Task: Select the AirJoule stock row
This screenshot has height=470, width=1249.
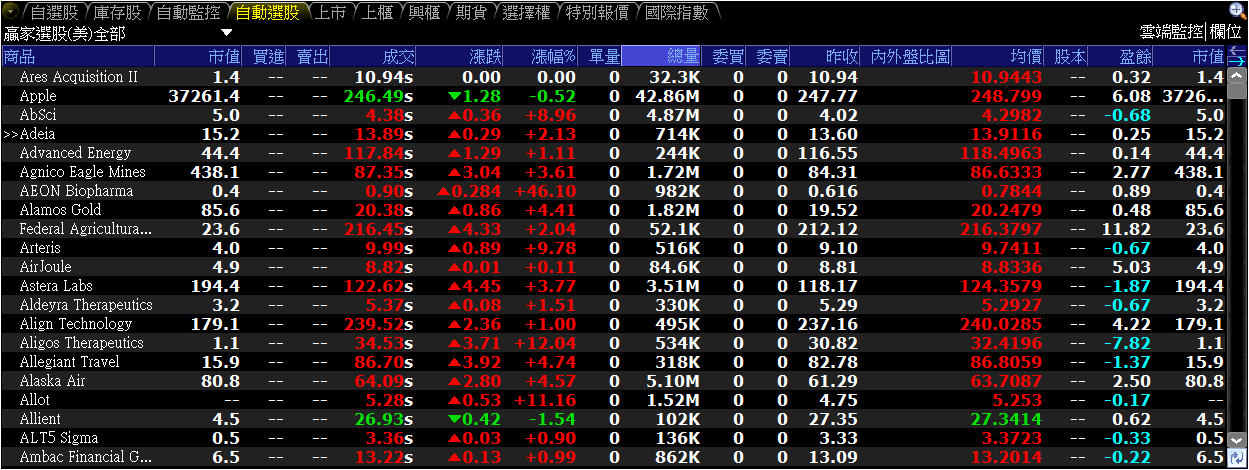Action: click(614, 267)
